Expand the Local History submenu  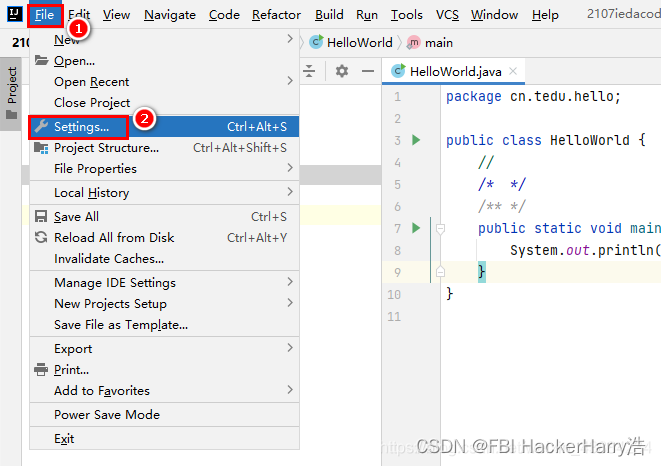(290, 191)
